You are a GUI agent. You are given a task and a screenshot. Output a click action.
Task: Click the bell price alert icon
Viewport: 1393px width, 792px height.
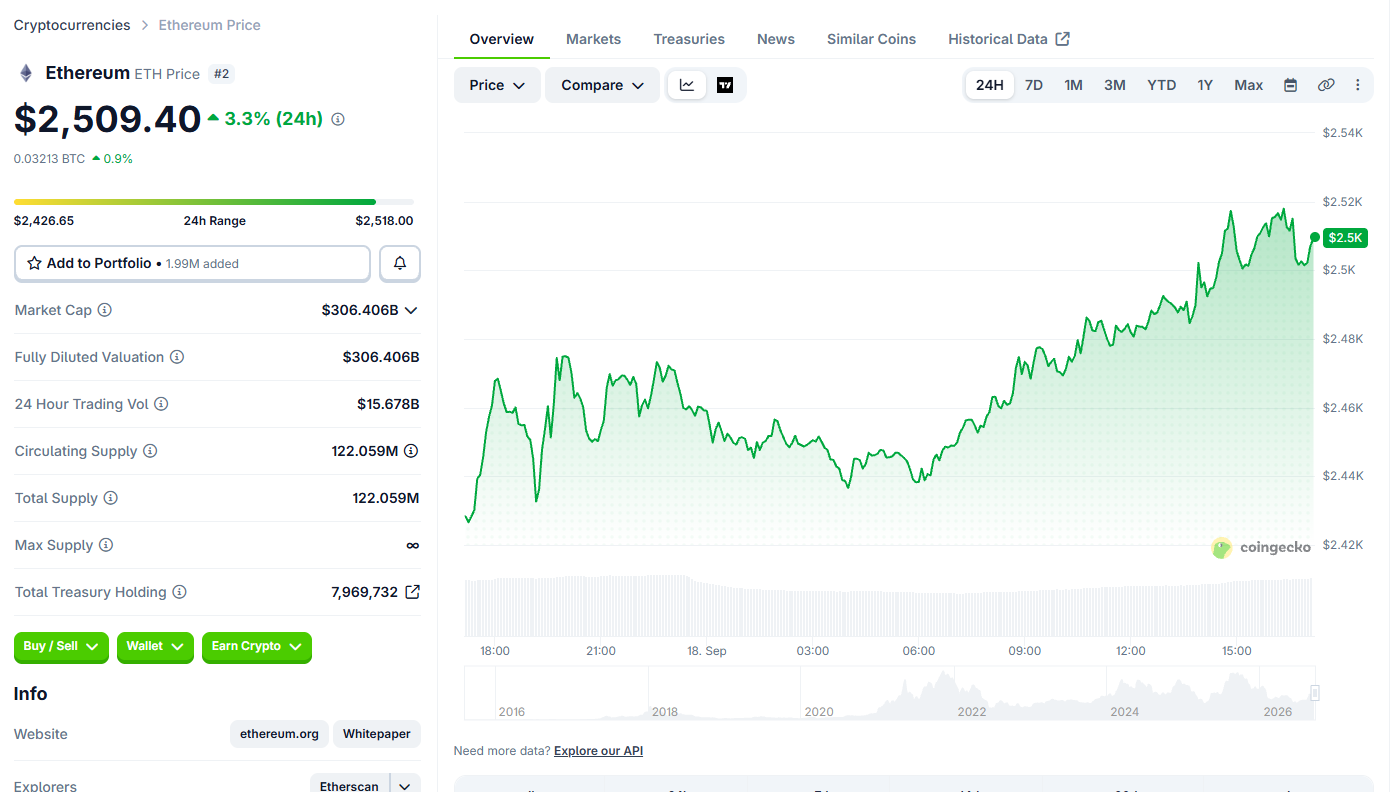(x=400, y=263)
